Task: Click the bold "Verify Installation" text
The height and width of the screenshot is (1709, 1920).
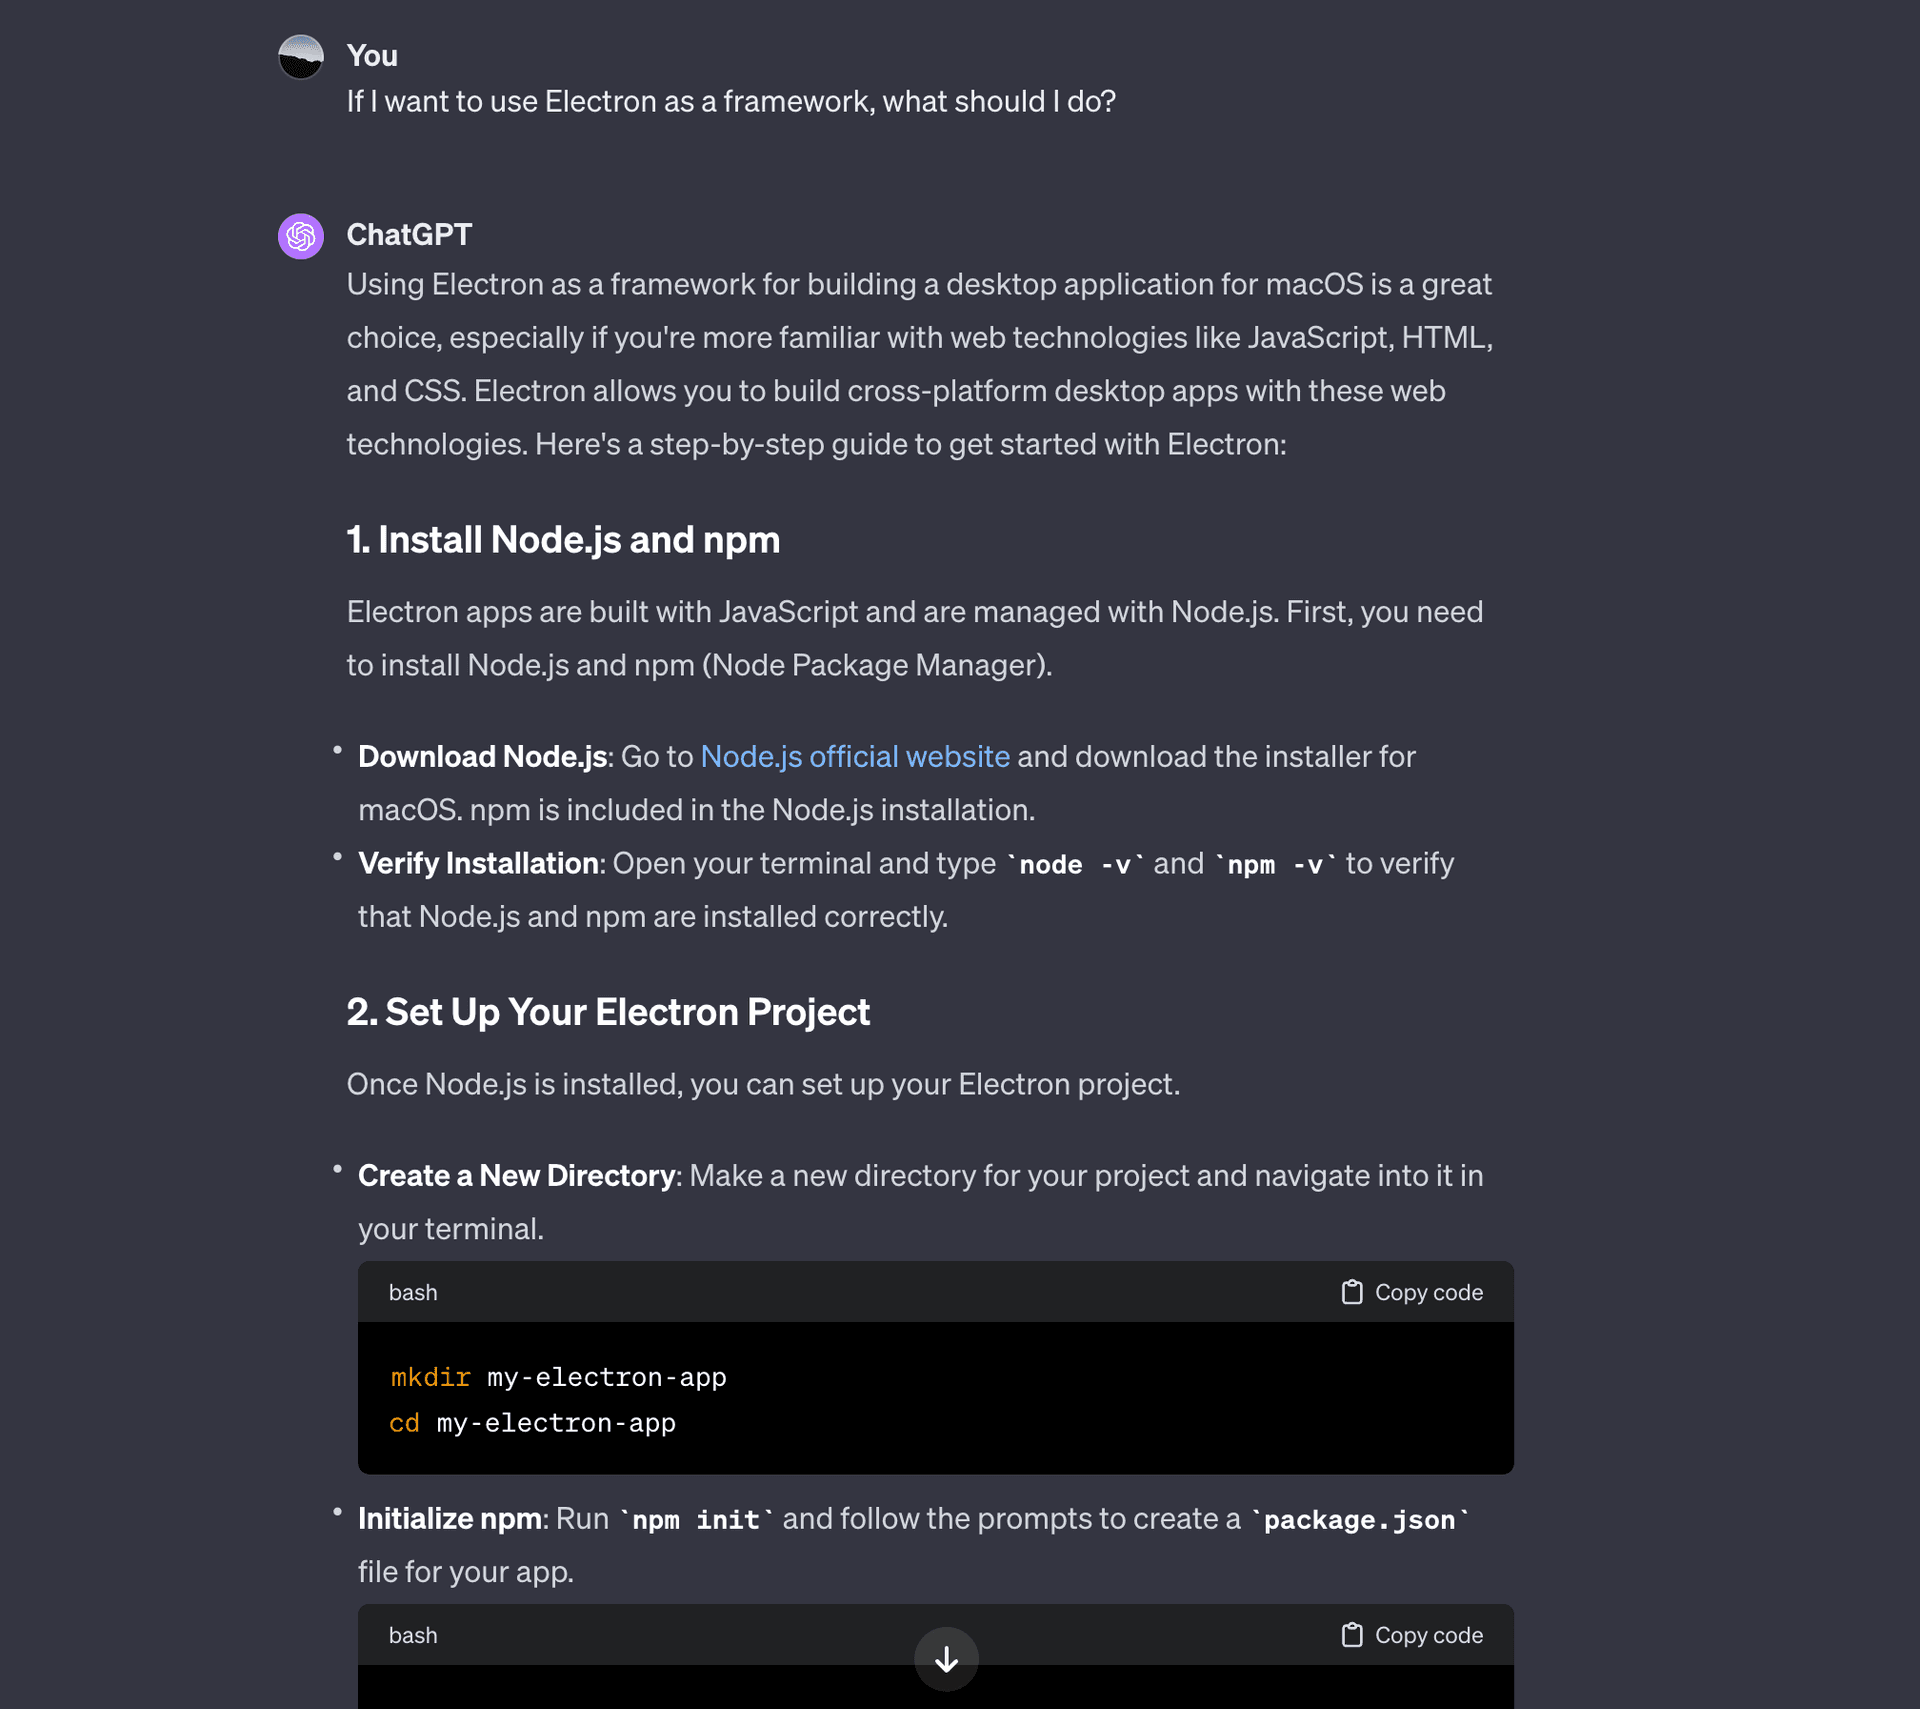Action: (x=478, y=863)
